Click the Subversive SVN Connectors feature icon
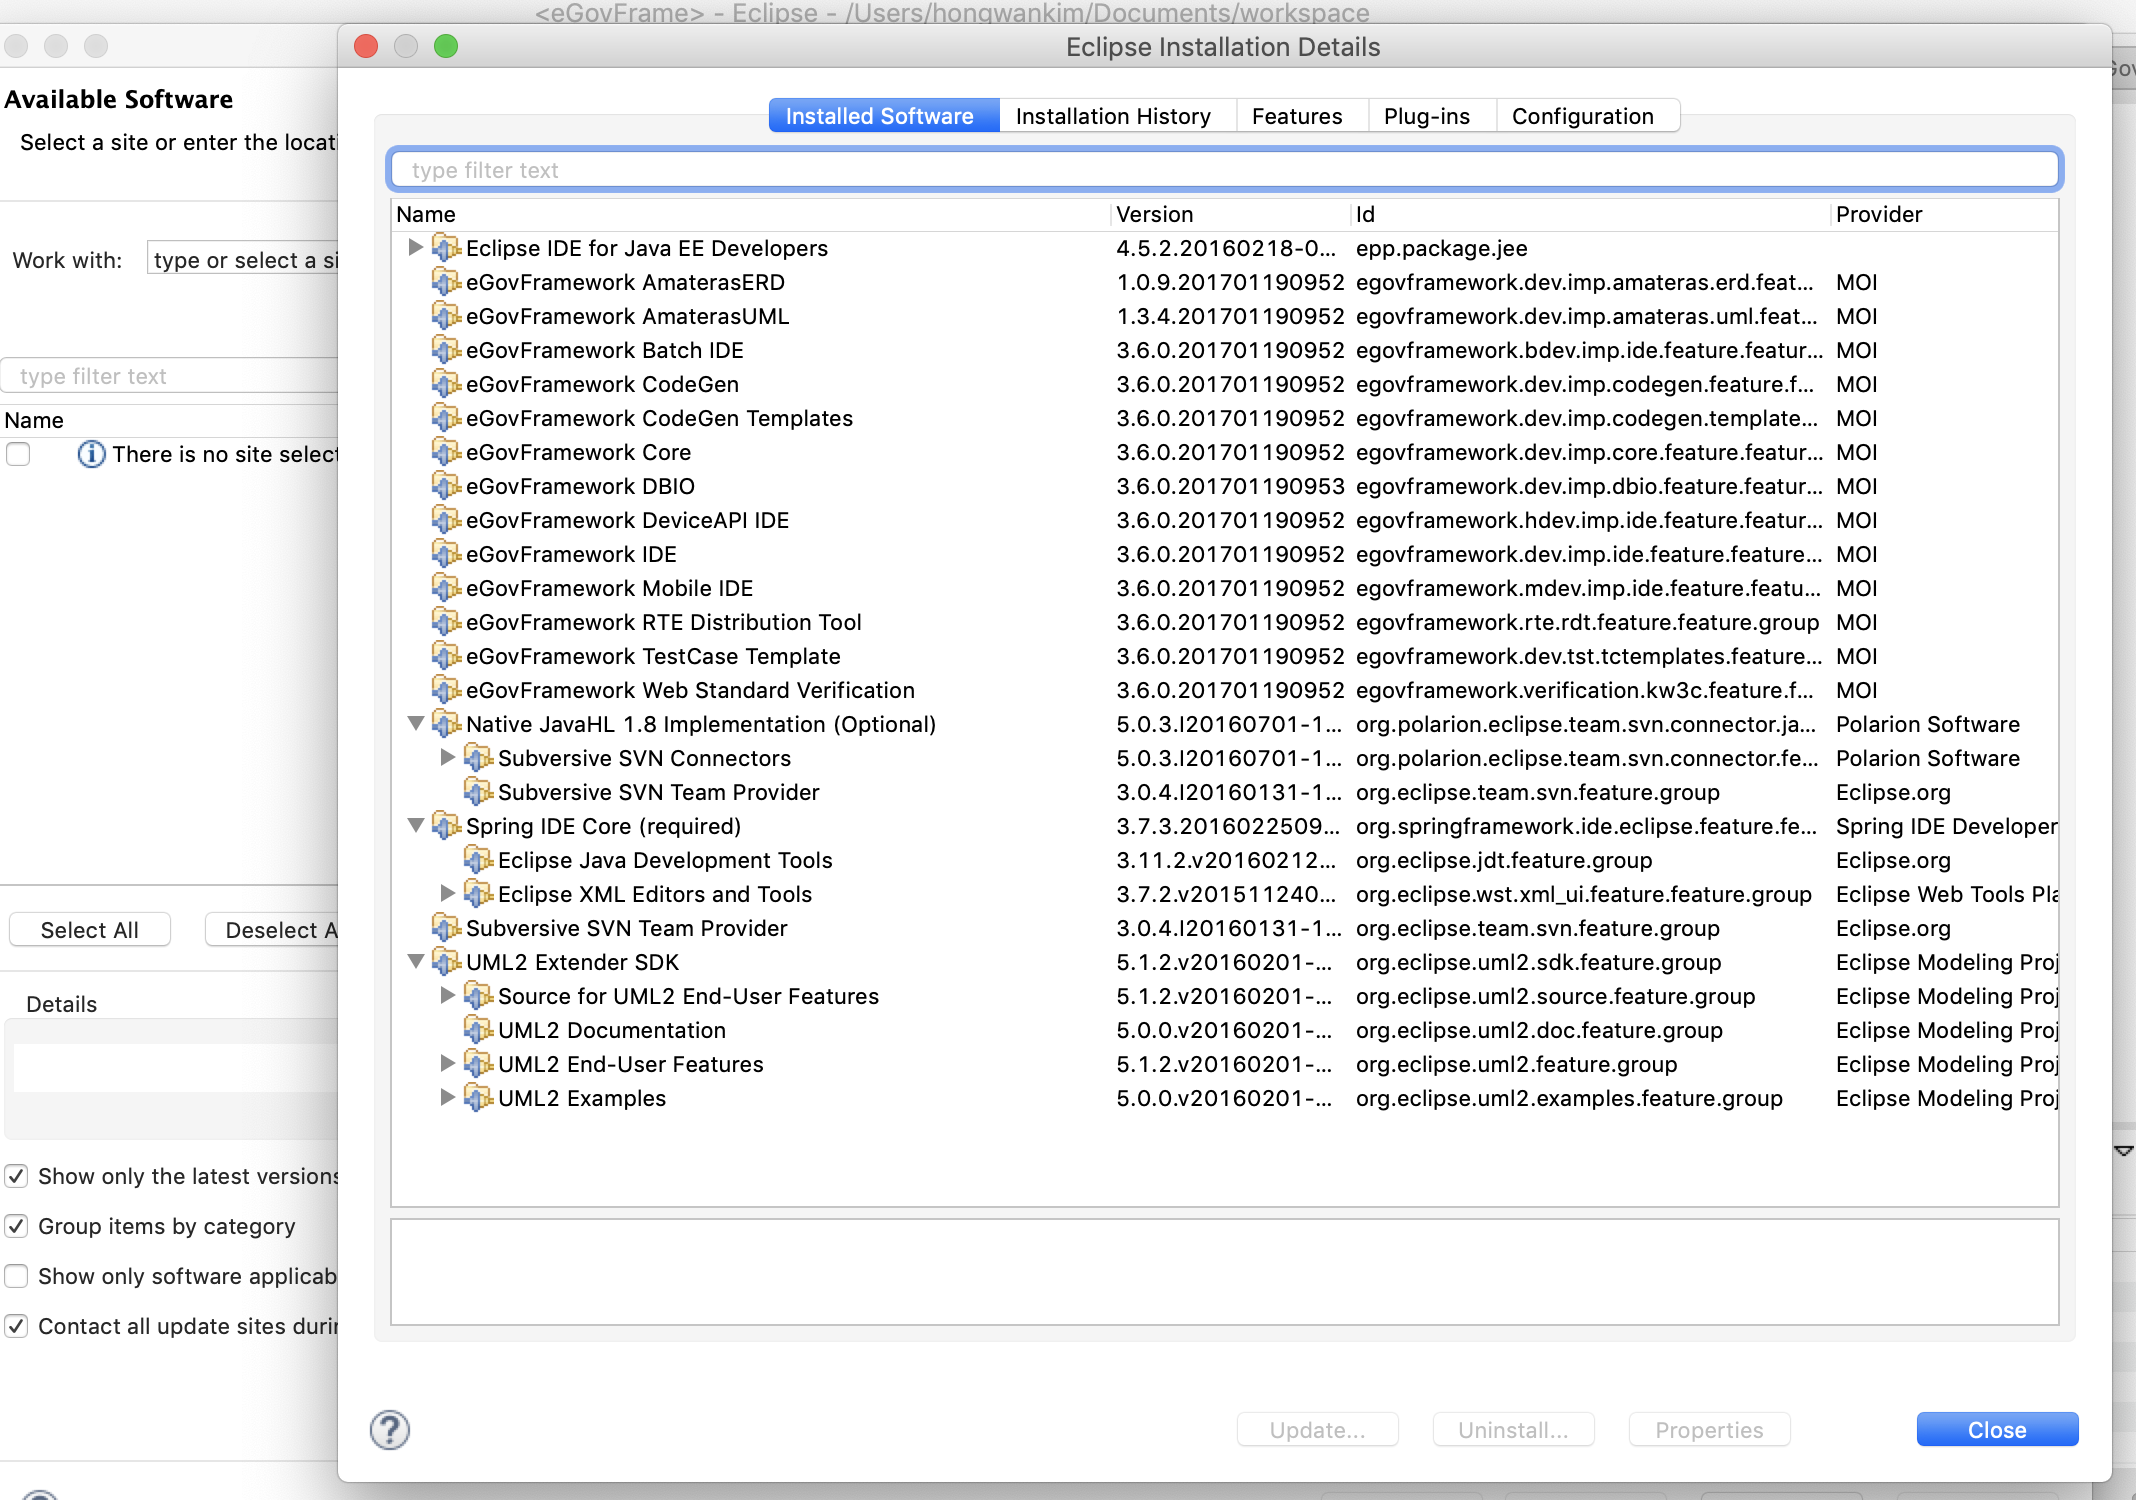Image resolution: width=2136 pixels, height=1500 pixels. click(478, 758)
